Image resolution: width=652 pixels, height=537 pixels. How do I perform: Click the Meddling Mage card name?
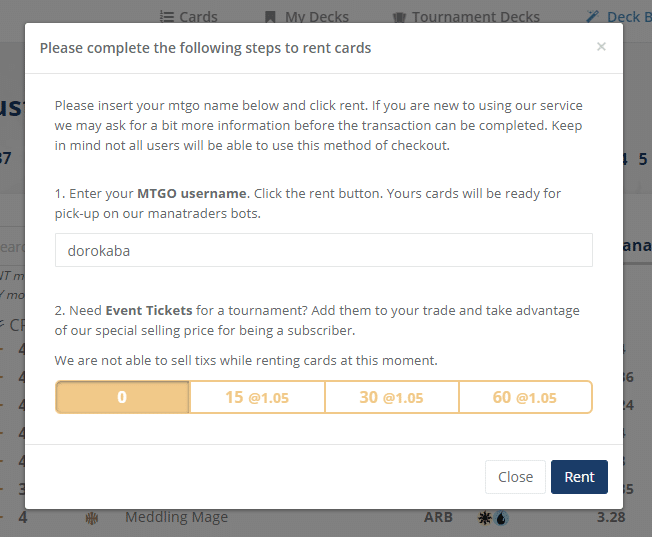176,518
